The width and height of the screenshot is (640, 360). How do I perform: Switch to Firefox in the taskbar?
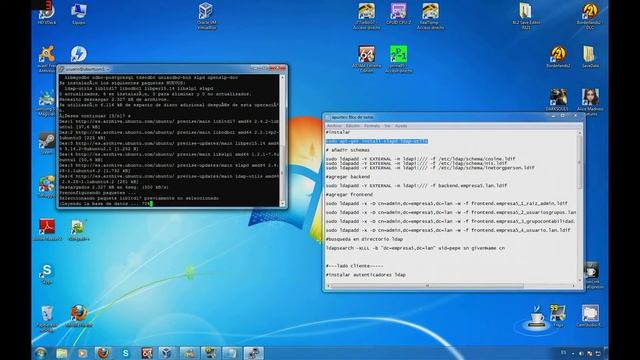(x=104, y=353)
